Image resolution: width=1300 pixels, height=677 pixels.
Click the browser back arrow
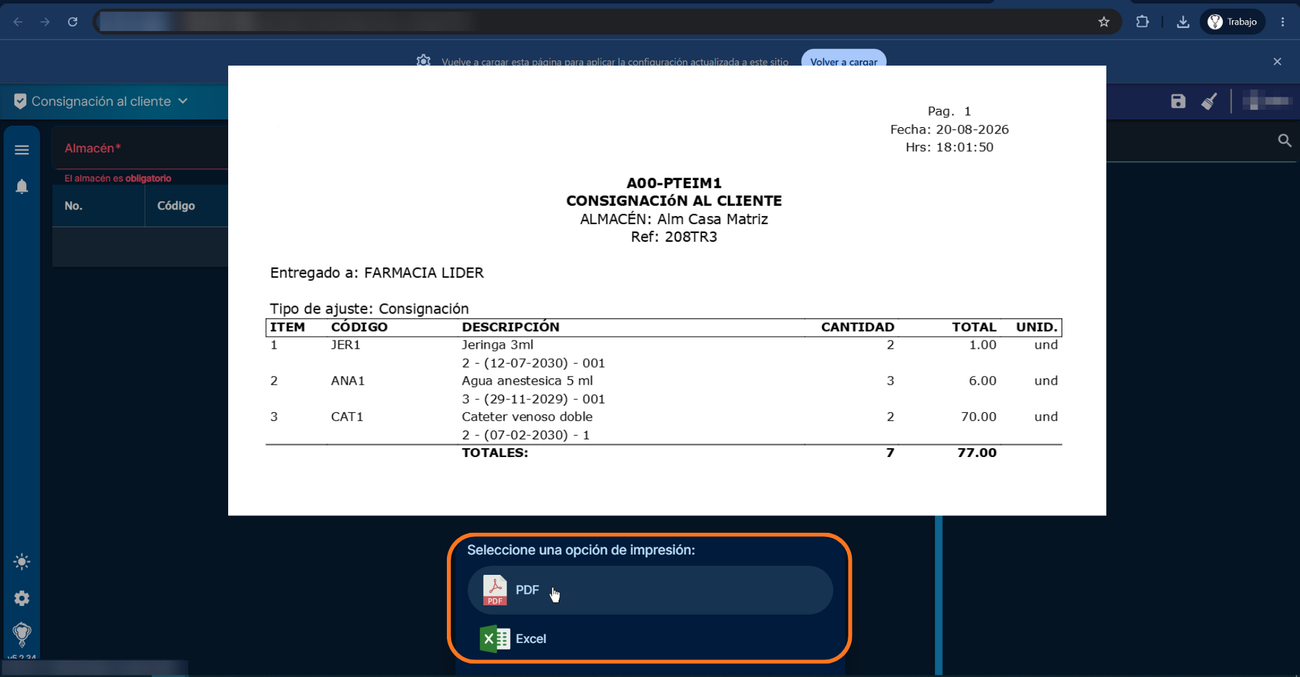(17, 22)
